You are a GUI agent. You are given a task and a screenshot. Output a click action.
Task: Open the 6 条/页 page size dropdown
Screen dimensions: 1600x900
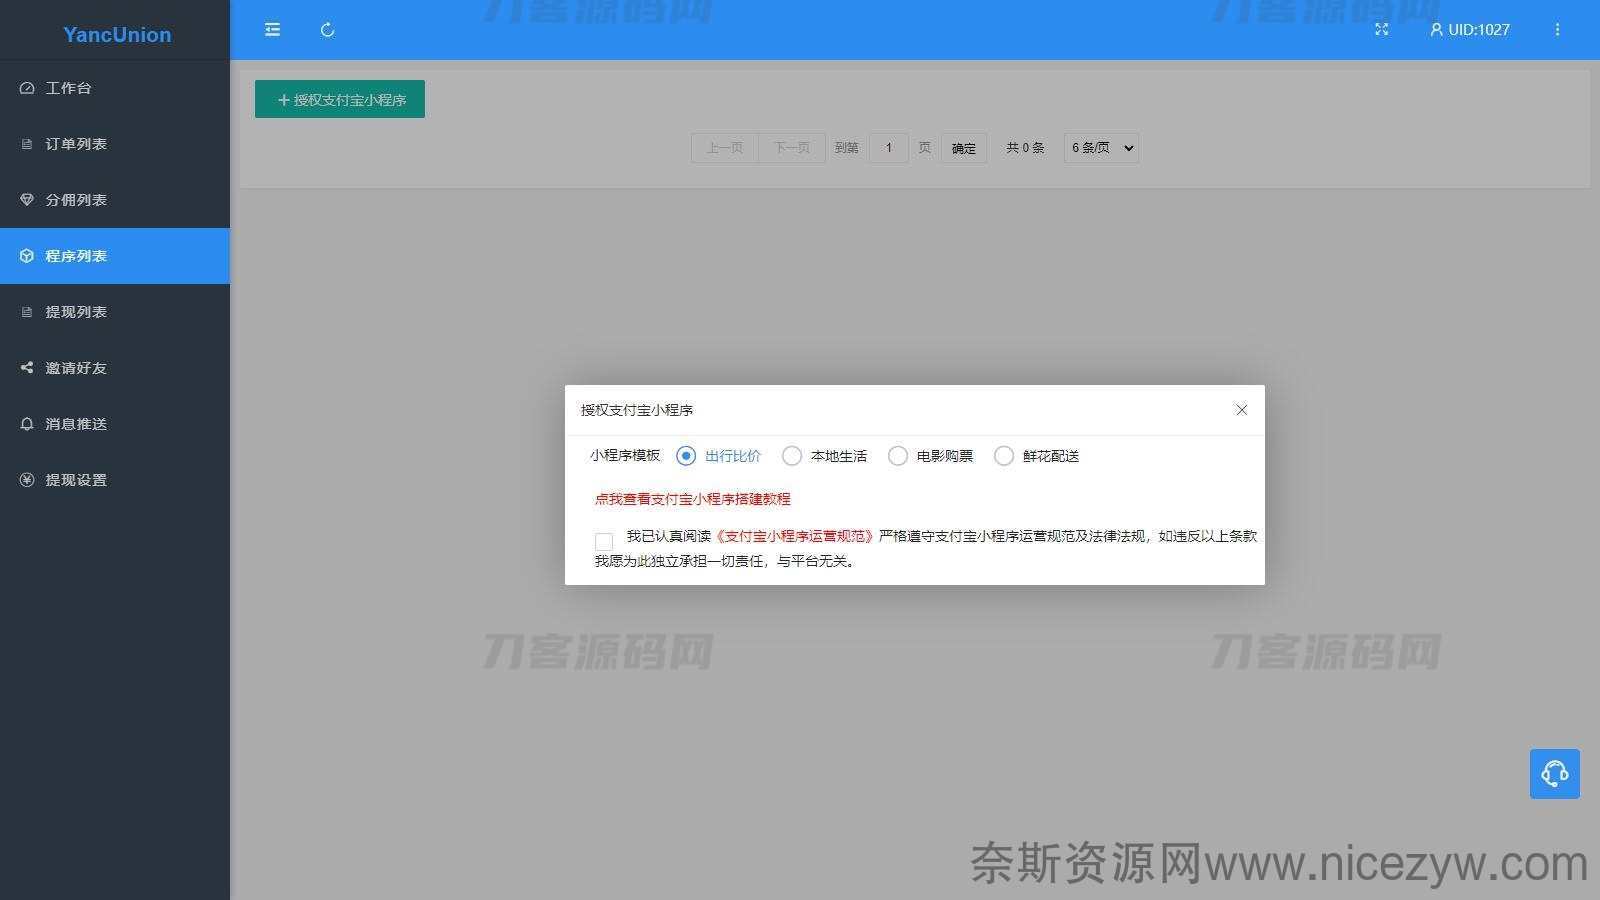1101,148
